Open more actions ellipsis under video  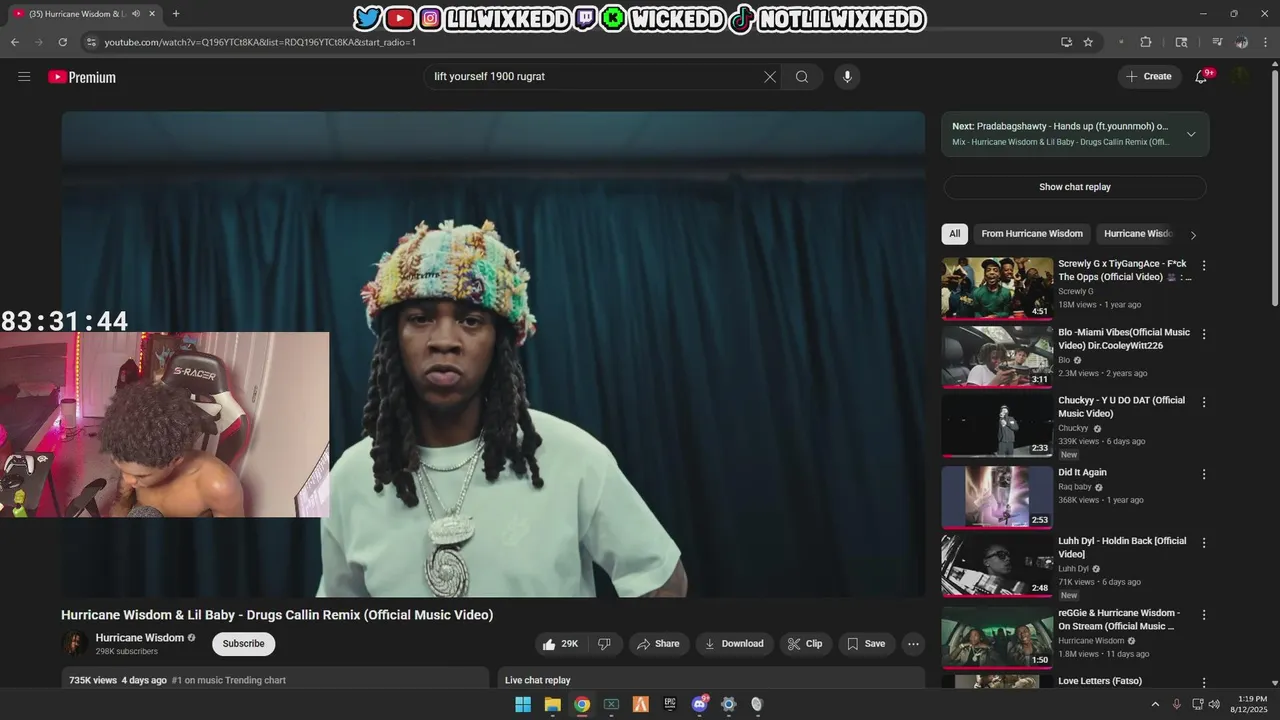point(913,644)
